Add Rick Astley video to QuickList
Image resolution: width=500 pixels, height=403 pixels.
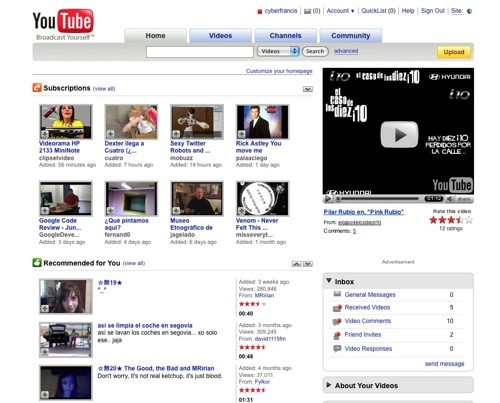point(242,134)
